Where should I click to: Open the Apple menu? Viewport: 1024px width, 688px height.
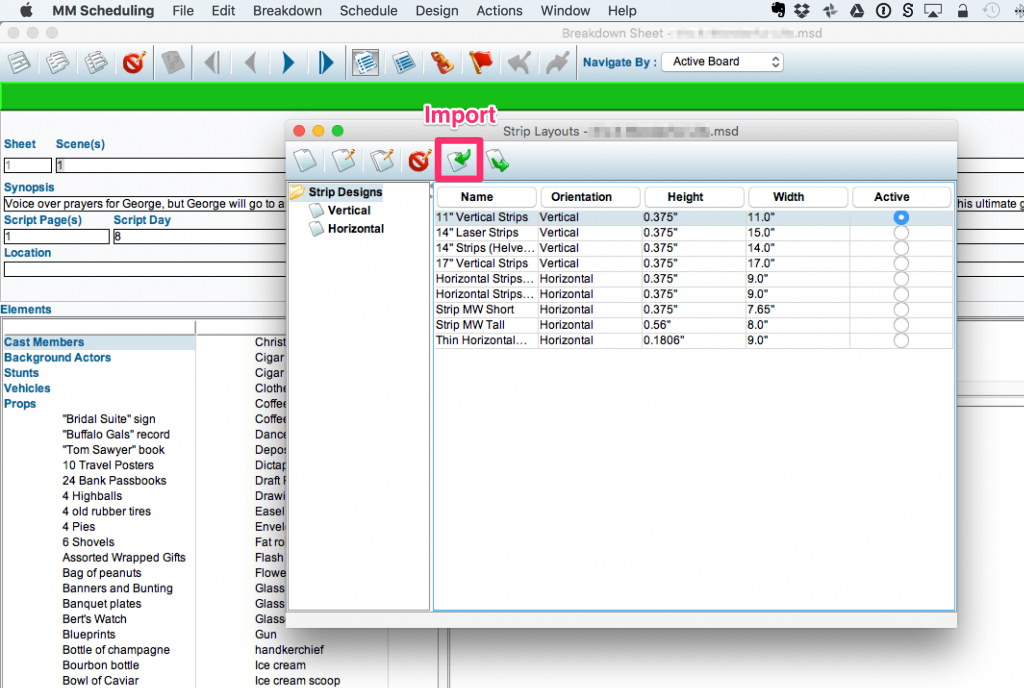click(x=26, y=10)
